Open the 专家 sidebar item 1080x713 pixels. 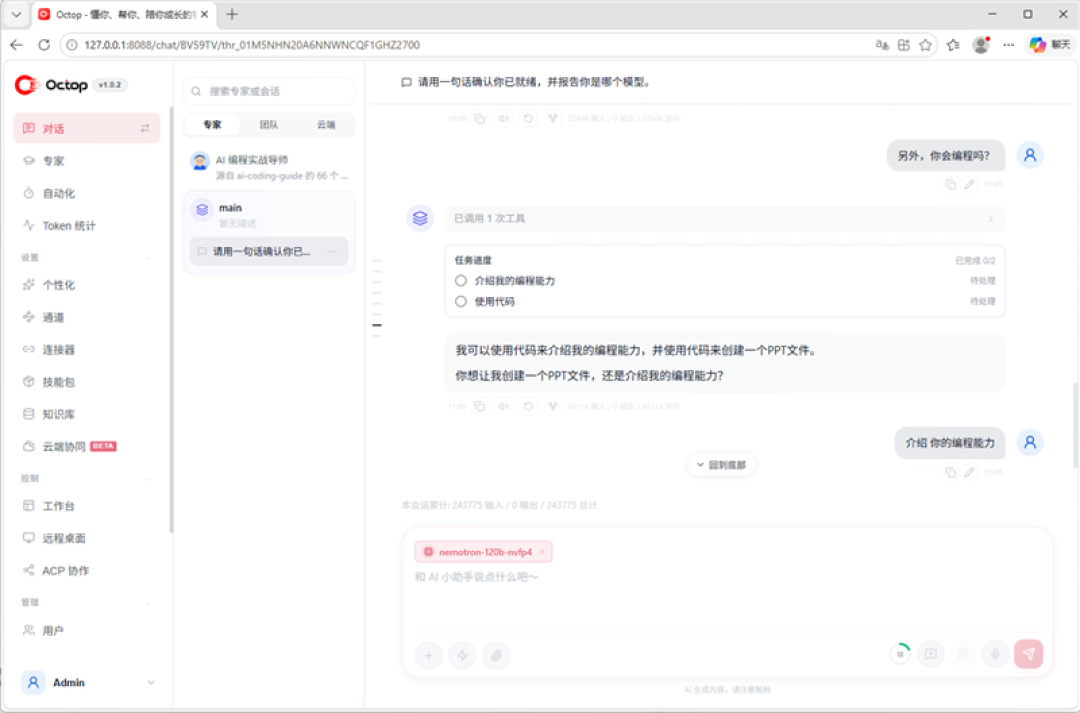coord(87,161)
